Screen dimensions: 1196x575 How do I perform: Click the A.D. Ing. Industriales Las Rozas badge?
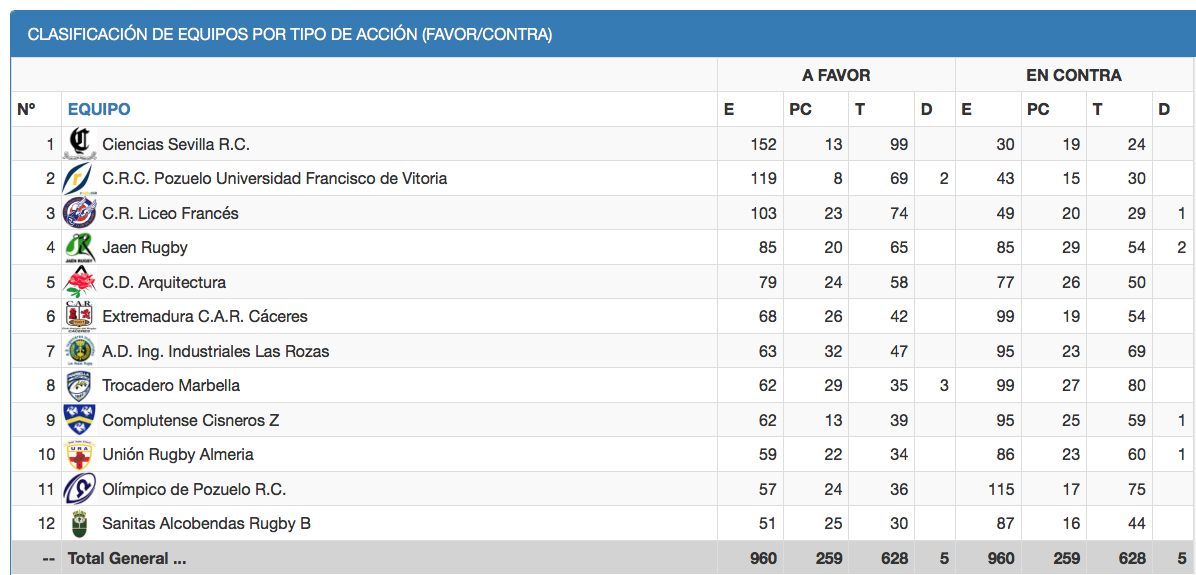click(79, 351)
